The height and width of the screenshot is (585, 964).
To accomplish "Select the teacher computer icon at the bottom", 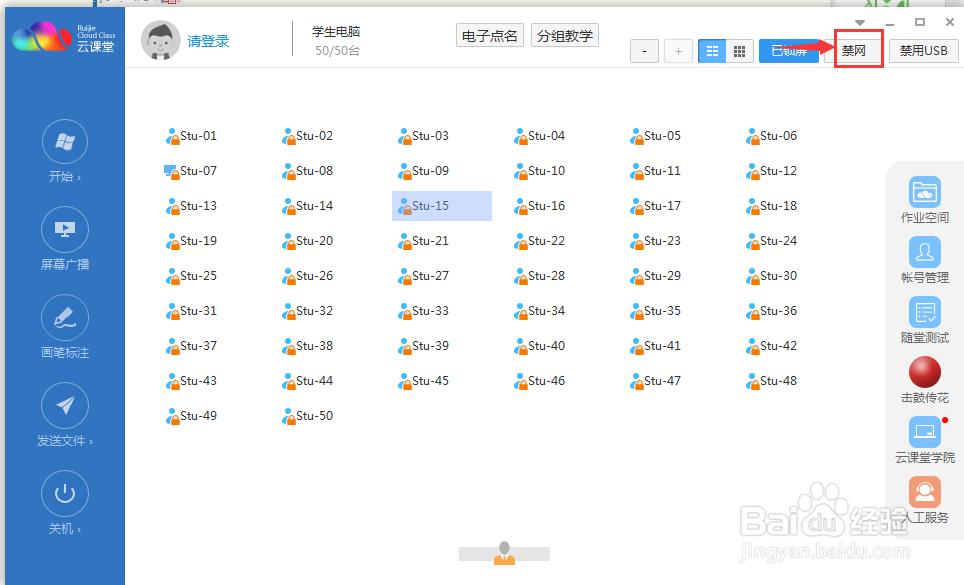I will 504,553.
